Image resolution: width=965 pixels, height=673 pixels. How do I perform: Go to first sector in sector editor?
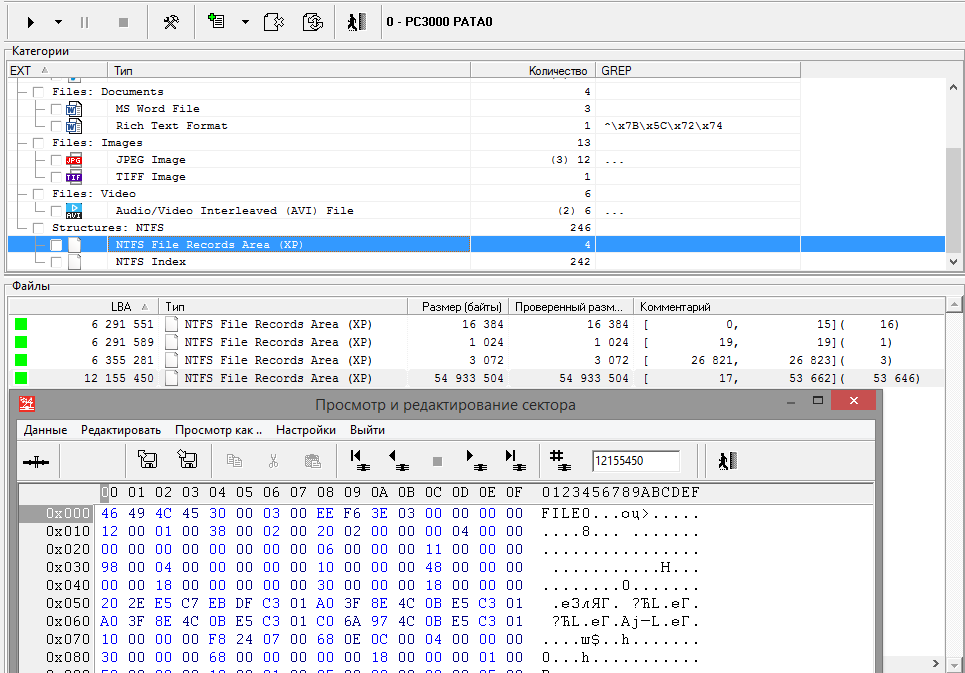click(360, 460)
